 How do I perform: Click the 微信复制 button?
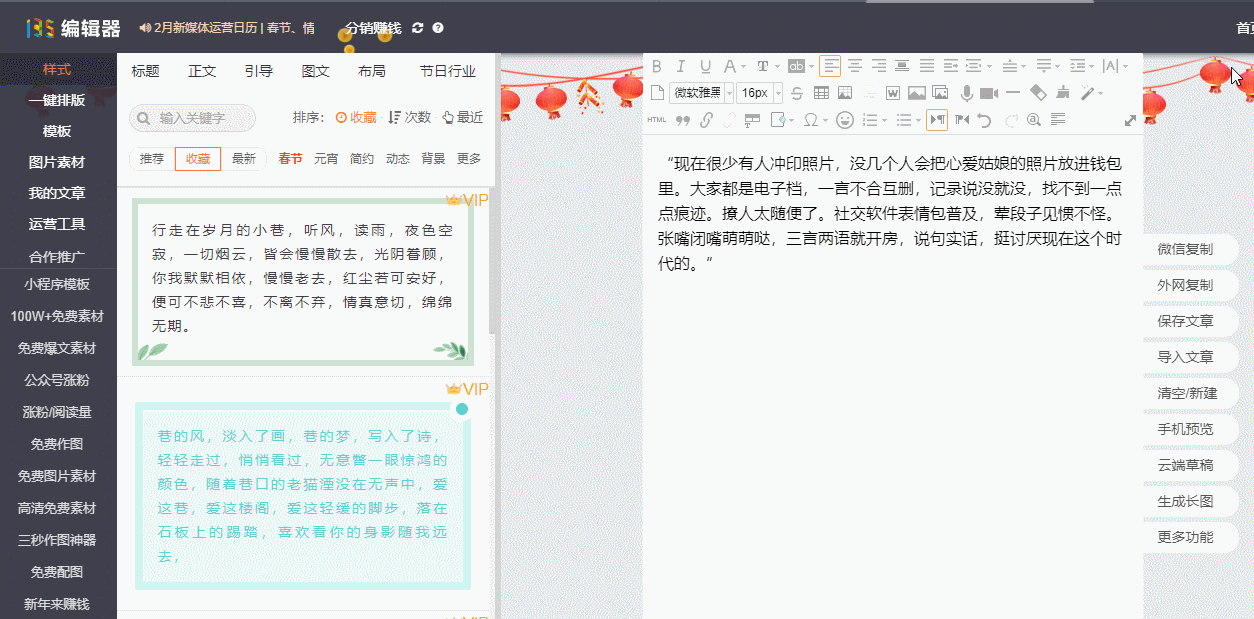[x=1185, y=249]
